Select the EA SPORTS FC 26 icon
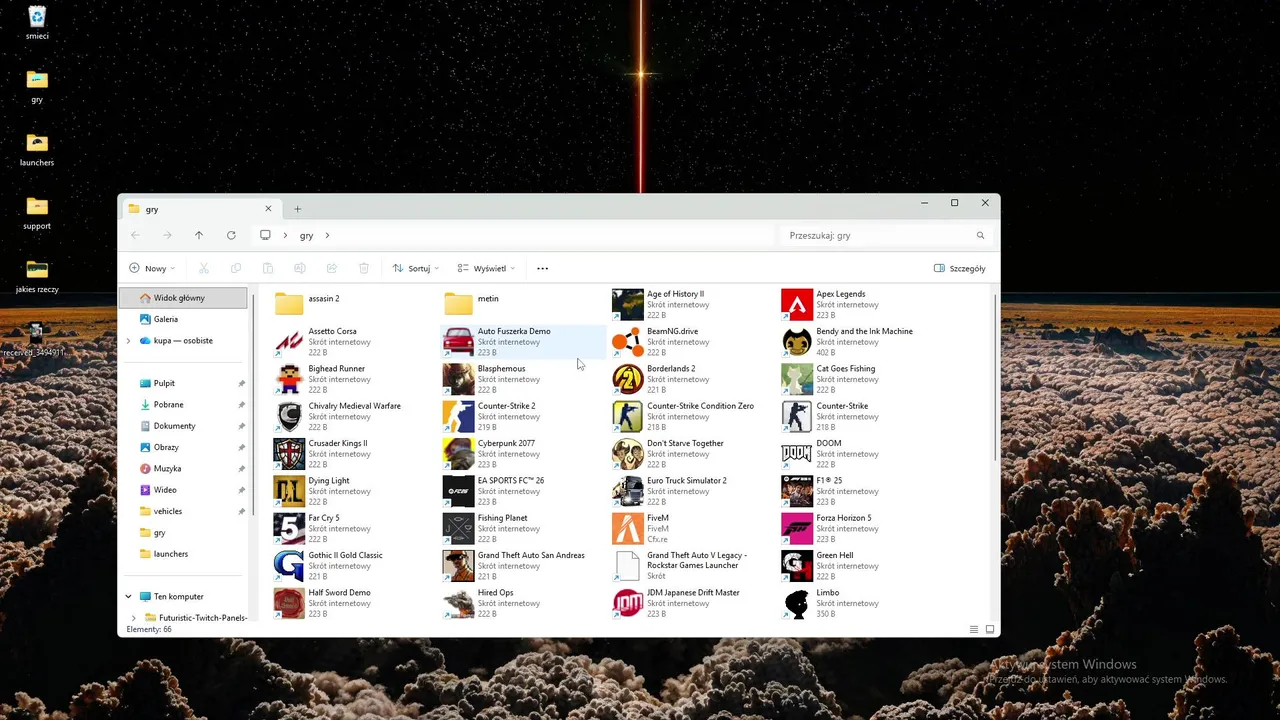Image resolution: width=1280 pixels, height=720 pixels. (458, 491)
